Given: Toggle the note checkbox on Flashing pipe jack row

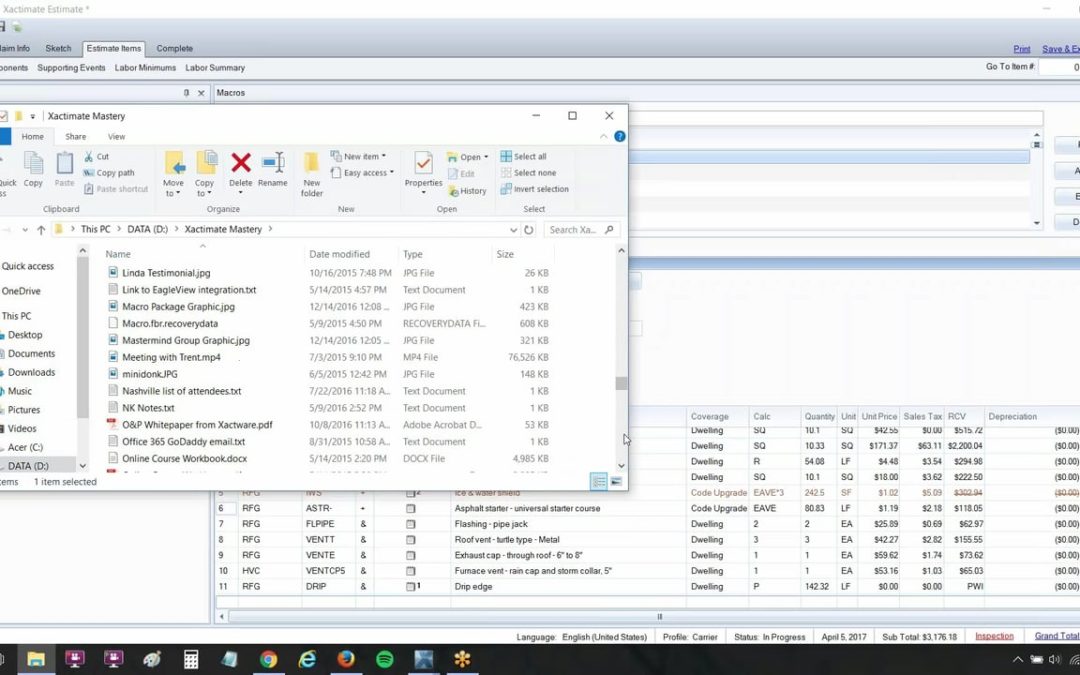Looking at the screenshot, I should click(411, 524).
